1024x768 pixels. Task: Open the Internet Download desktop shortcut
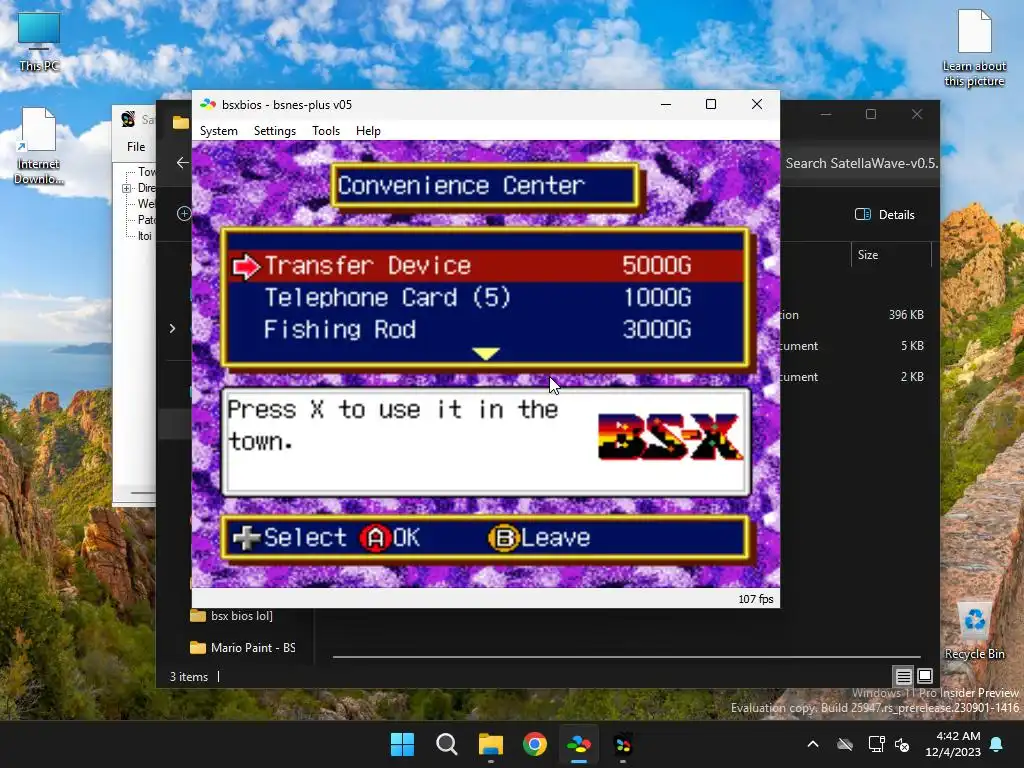coord(39,146)
